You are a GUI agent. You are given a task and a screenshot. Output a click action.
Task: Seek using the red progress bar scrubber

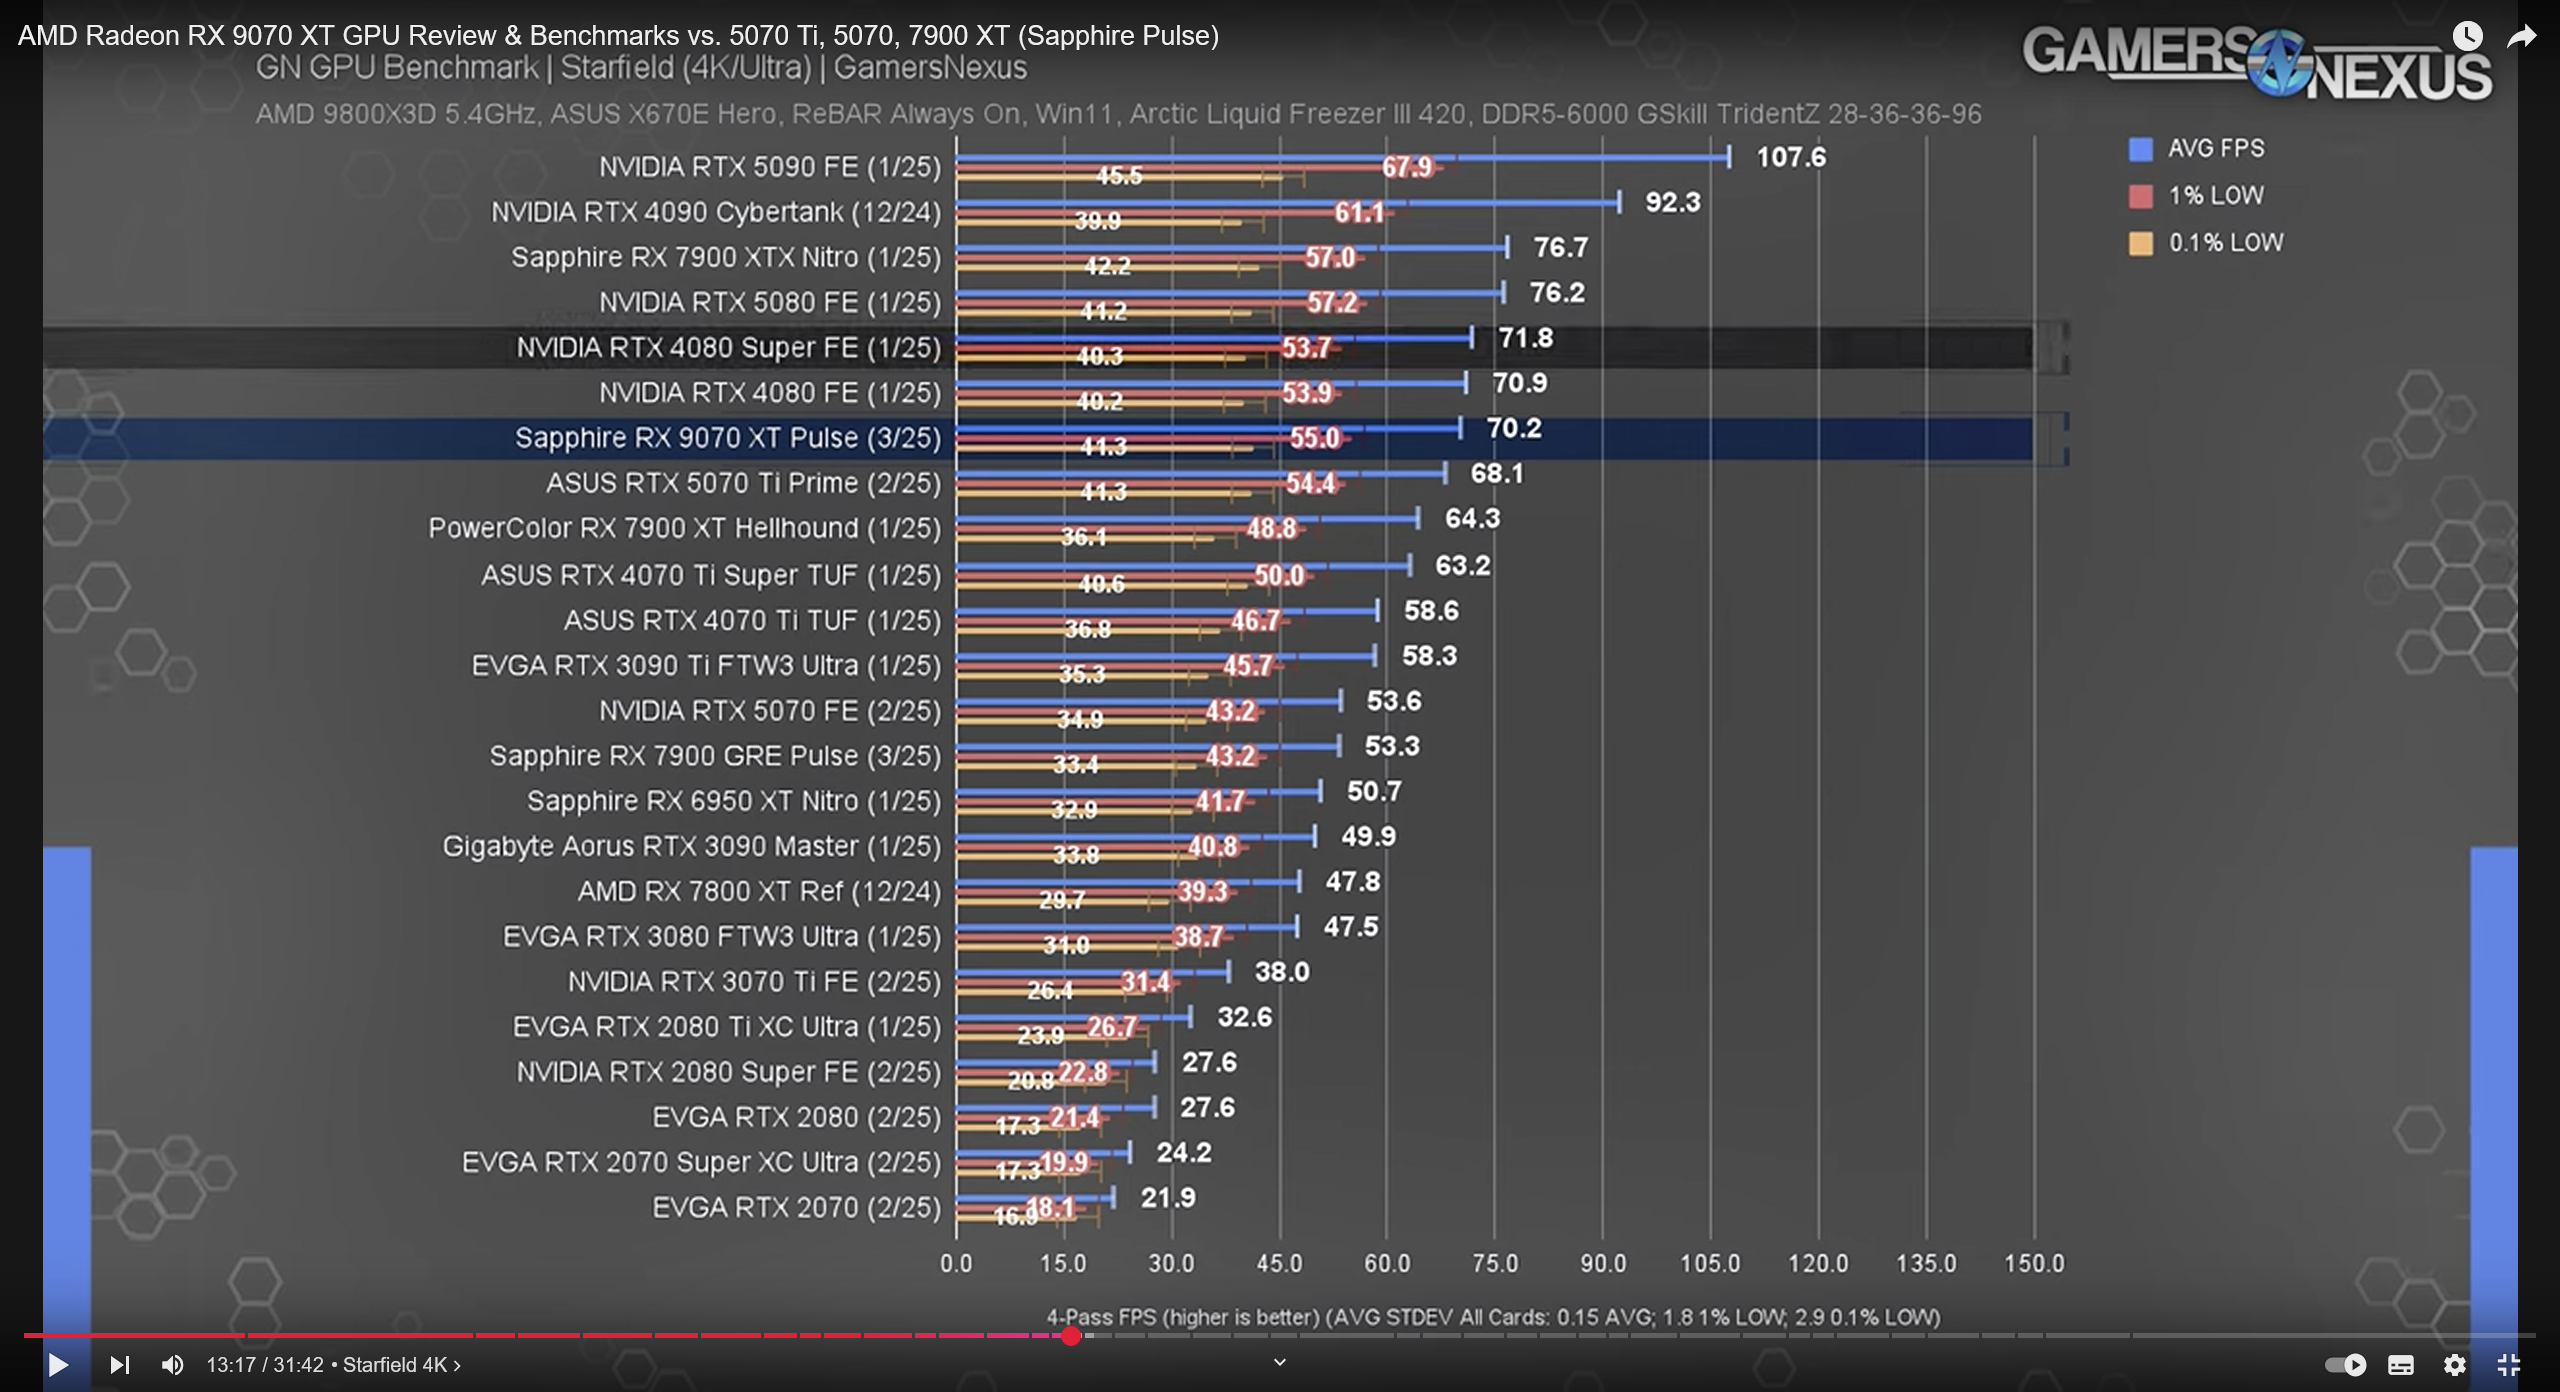(1071, 1336)
